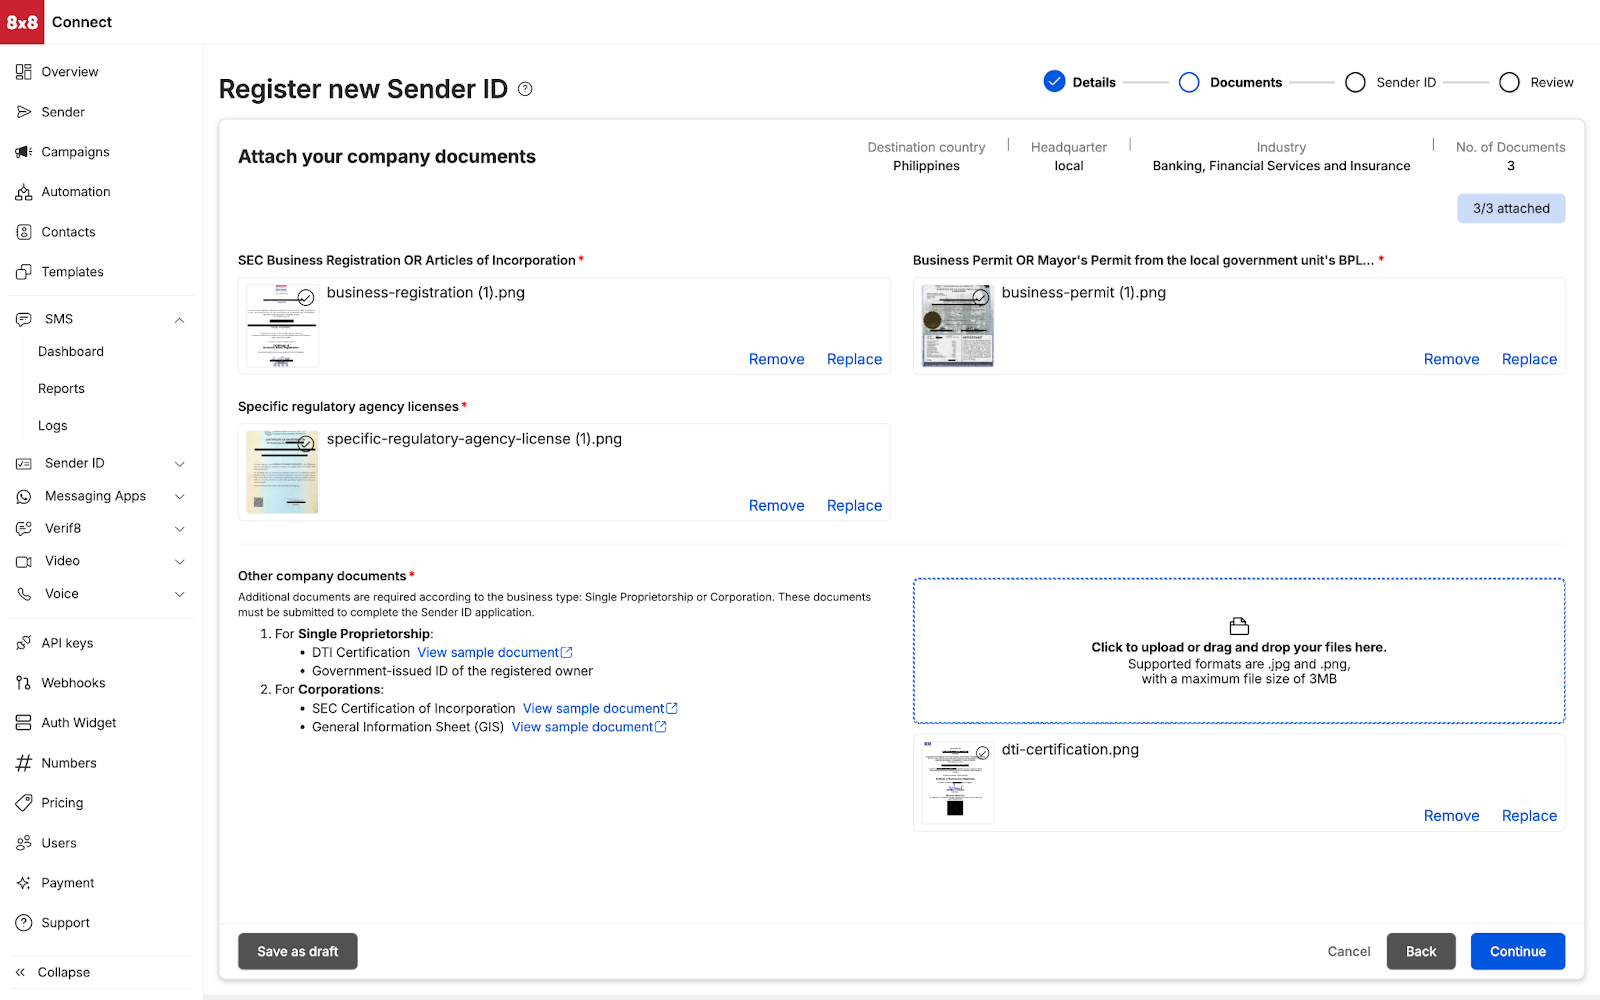Click the Numbers hash icon
The width and height of the screenshot is (1600, 1000).
tap(24, 763)
